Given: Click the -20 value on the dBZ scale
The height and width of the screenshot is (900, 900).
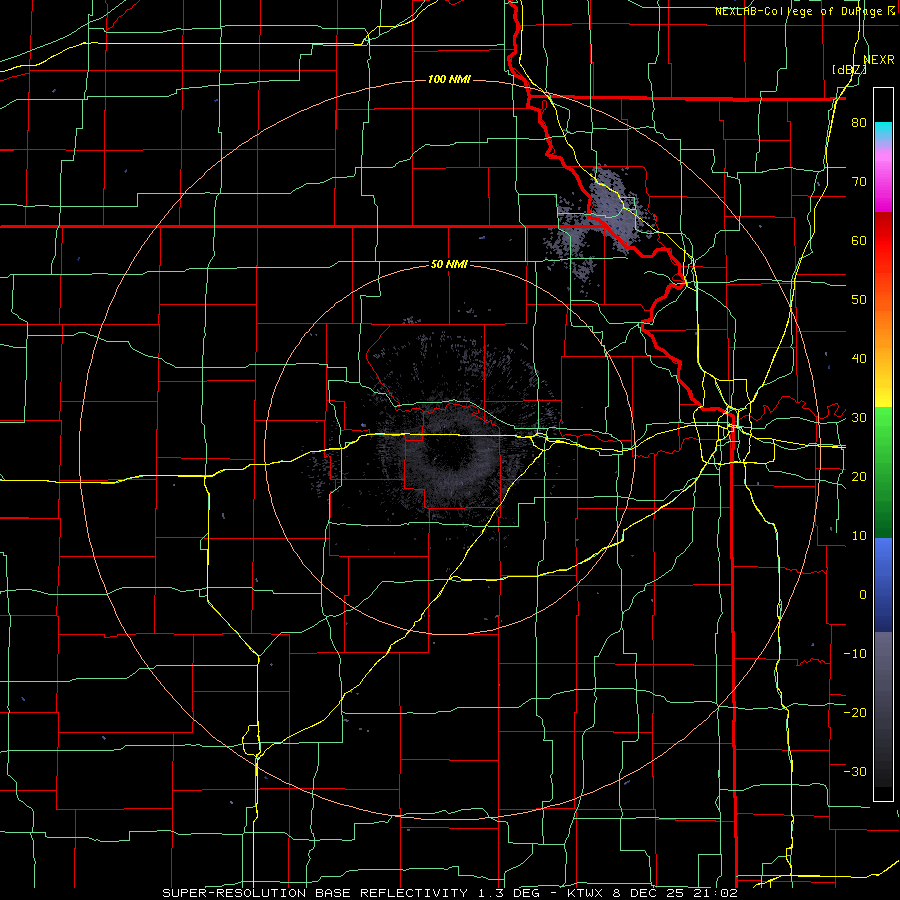Looking at the screenshot, I should click(x=855, y=712).
